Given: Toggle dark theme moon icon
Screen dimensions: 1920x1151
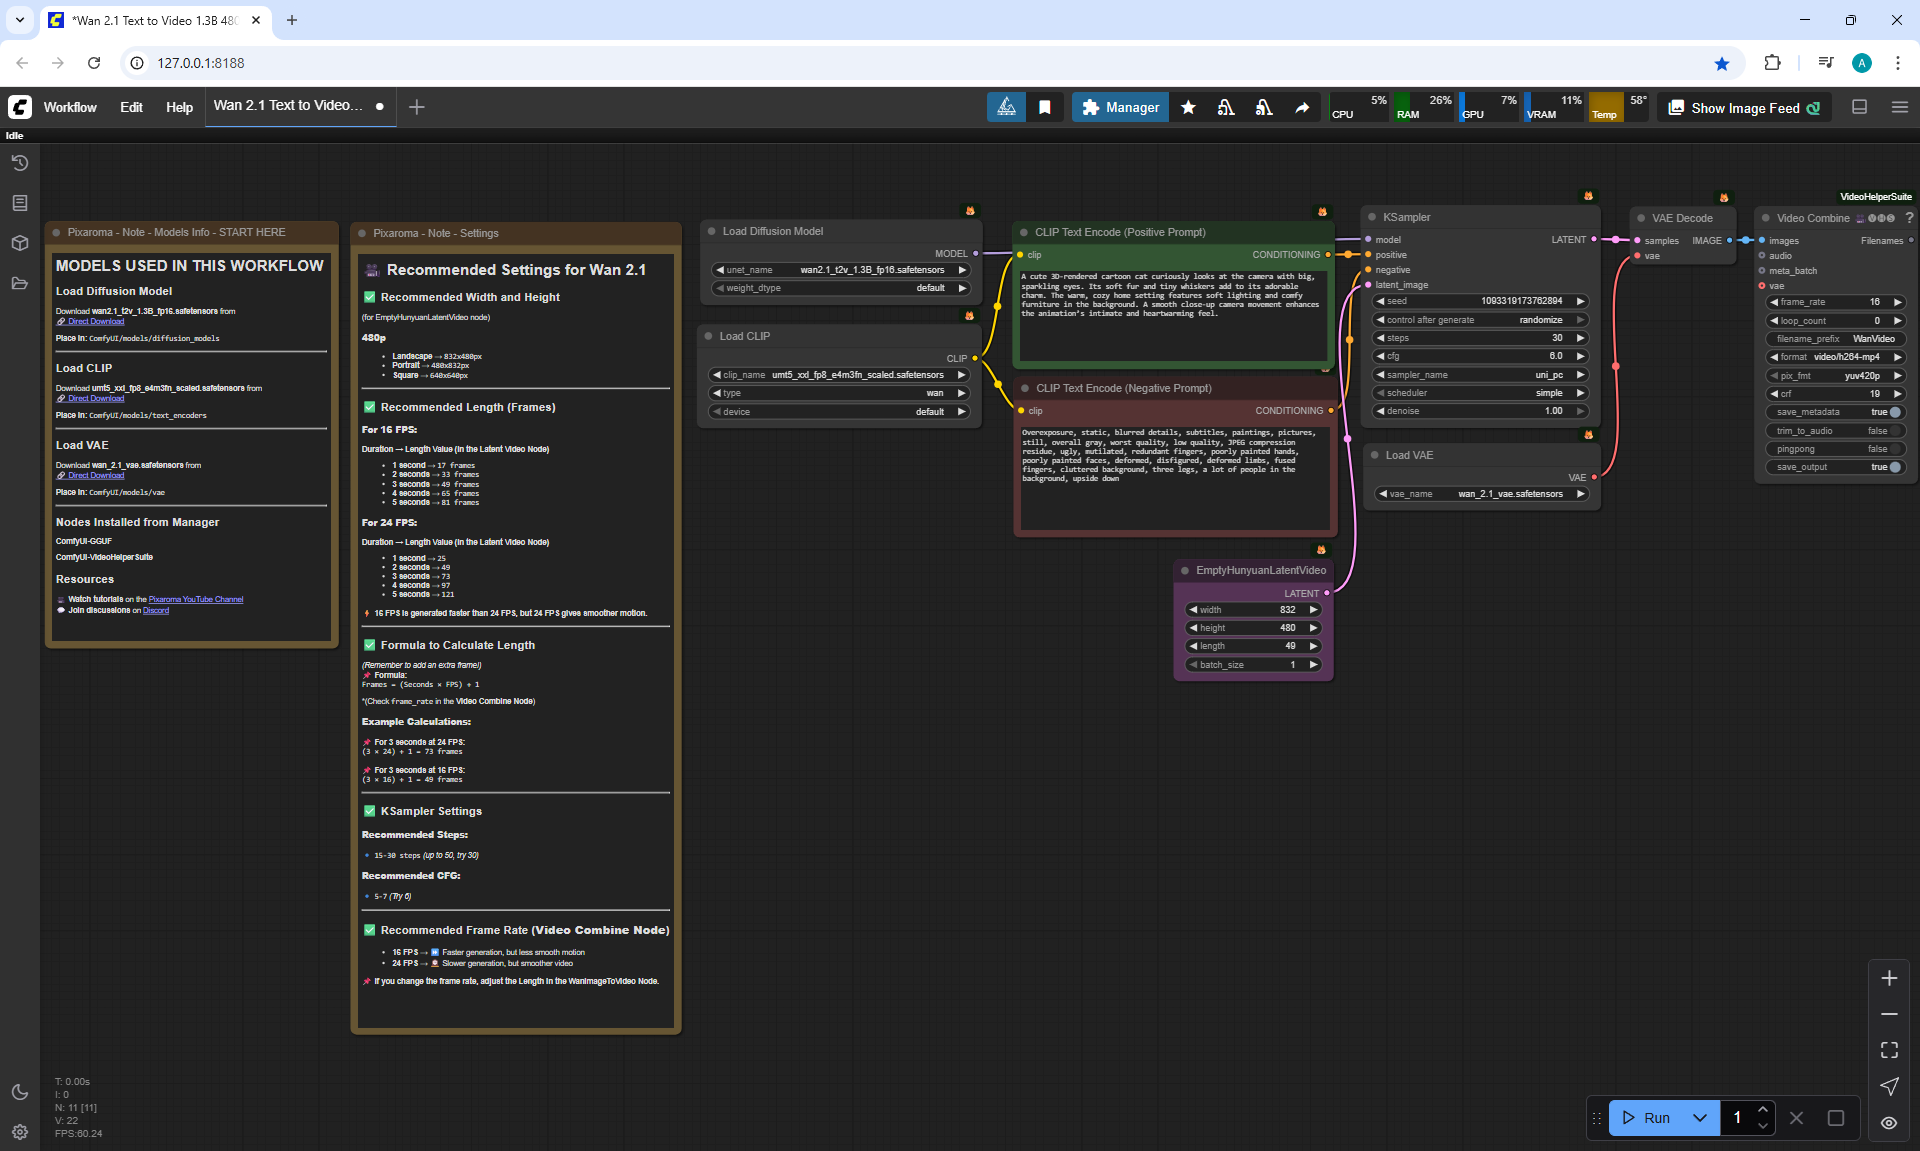Looking at the screenshot, I should [x=20, y=1092].
